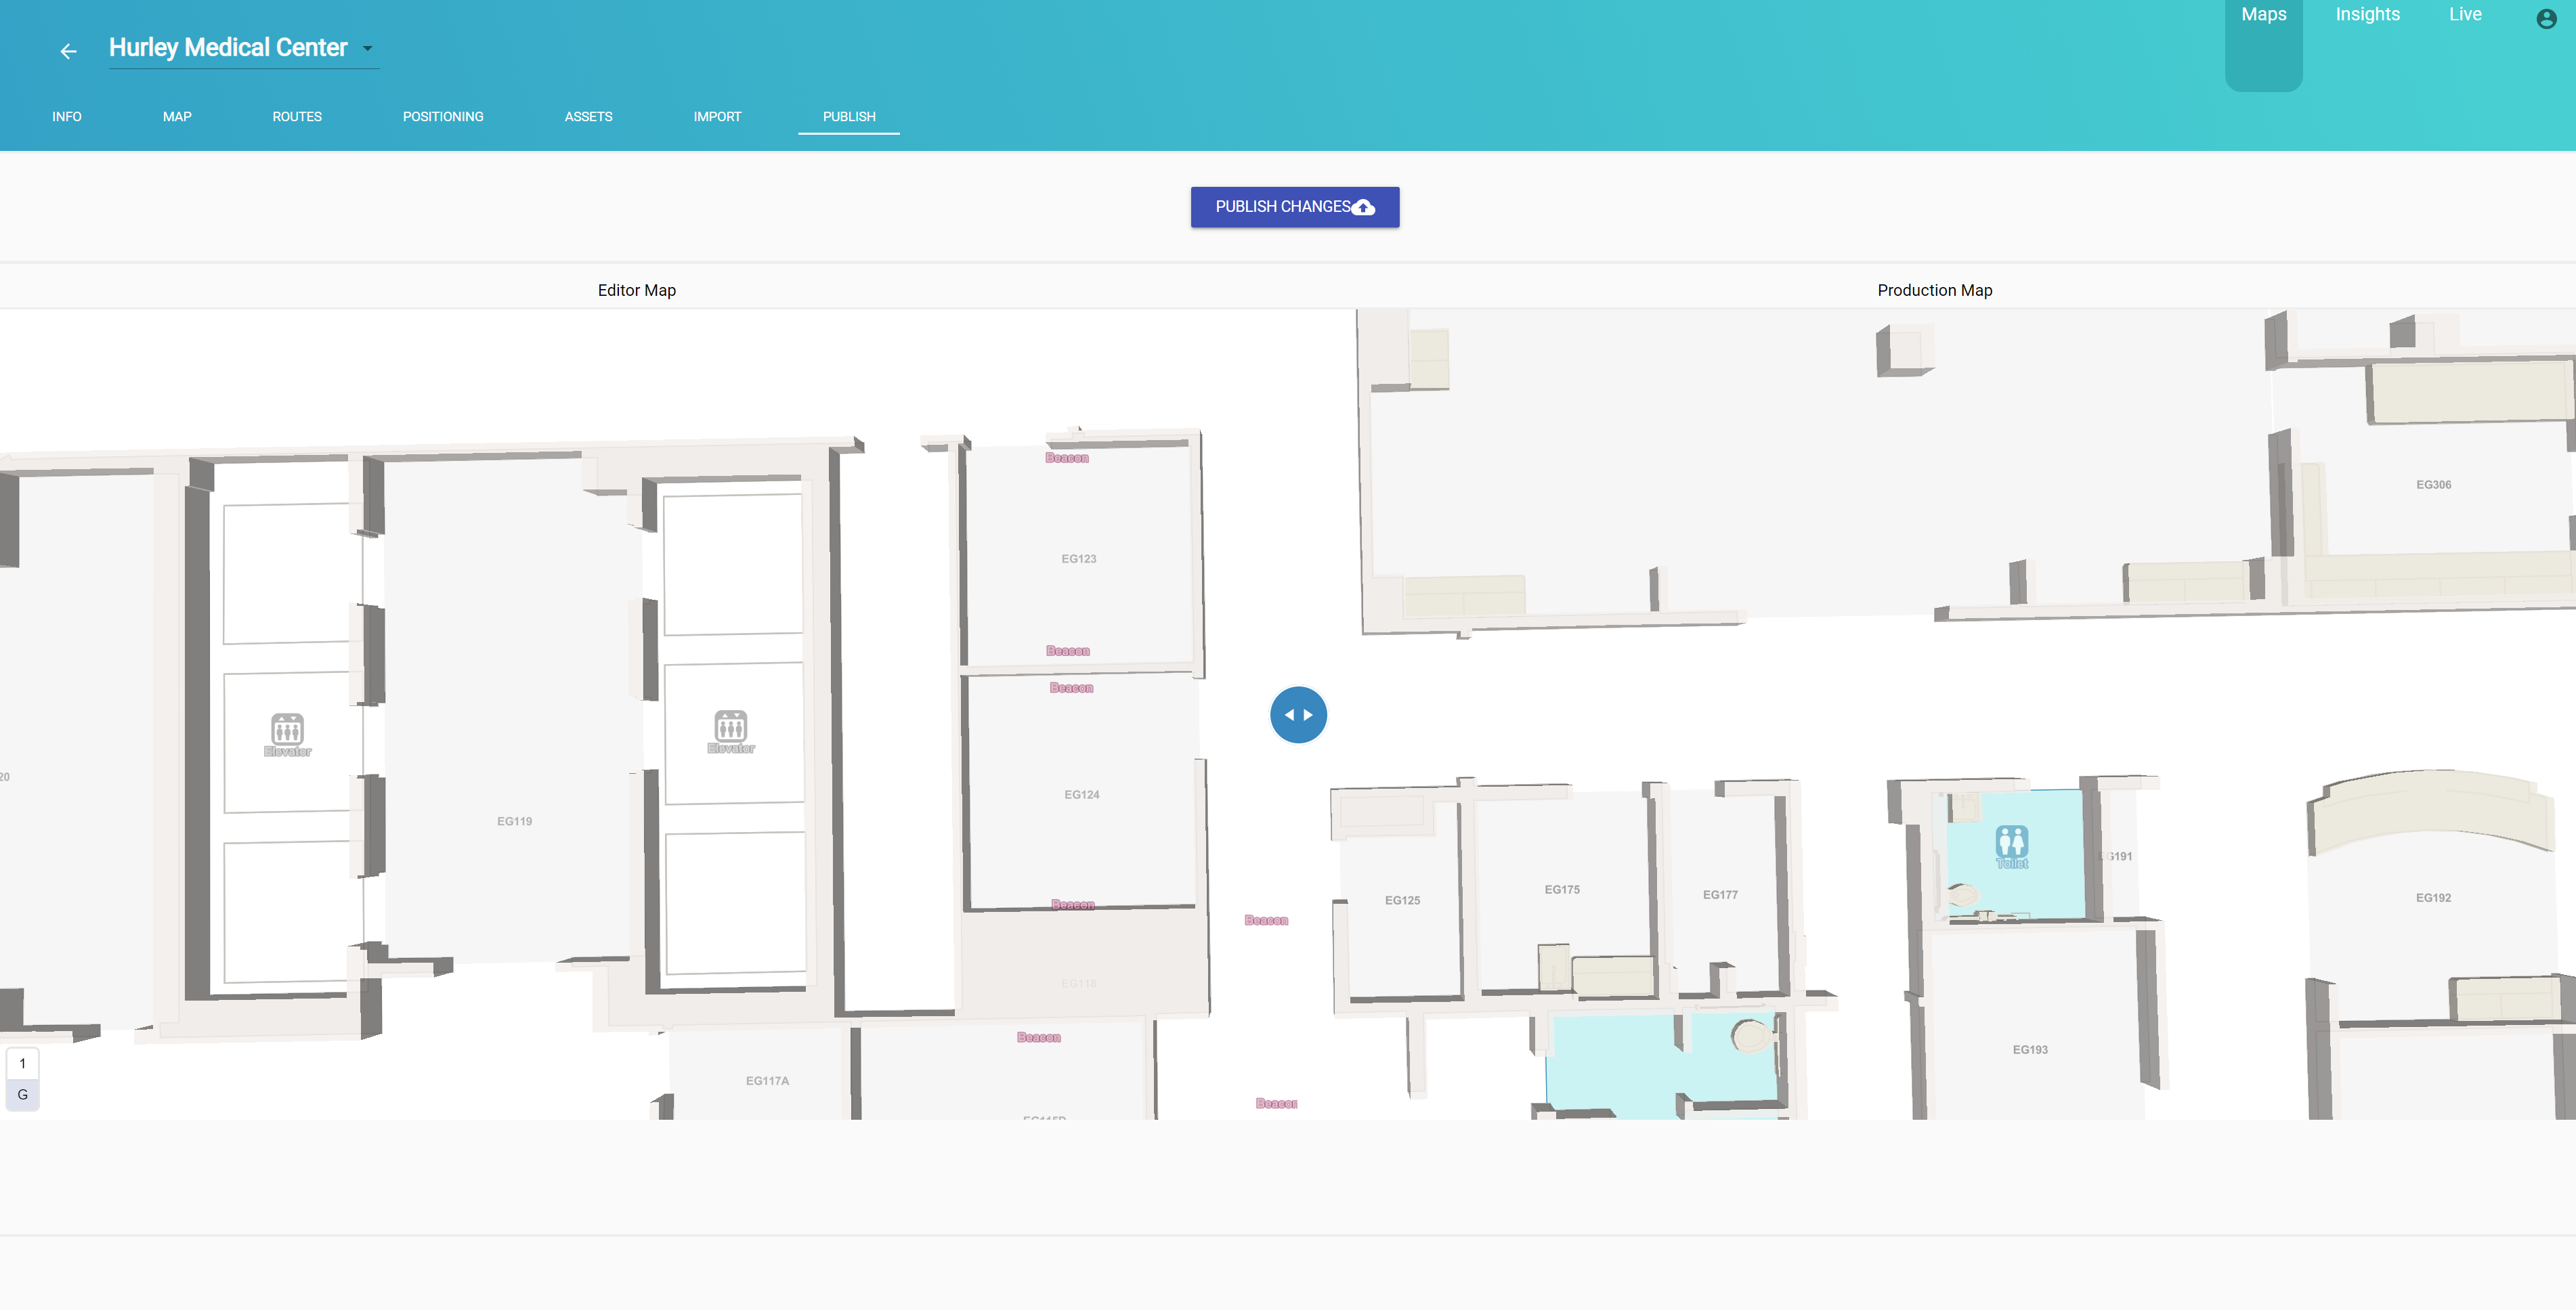Open the ASSETS tab
Image resolution: width=2576 pixels, height=1310 pixels.
[588, 116]
